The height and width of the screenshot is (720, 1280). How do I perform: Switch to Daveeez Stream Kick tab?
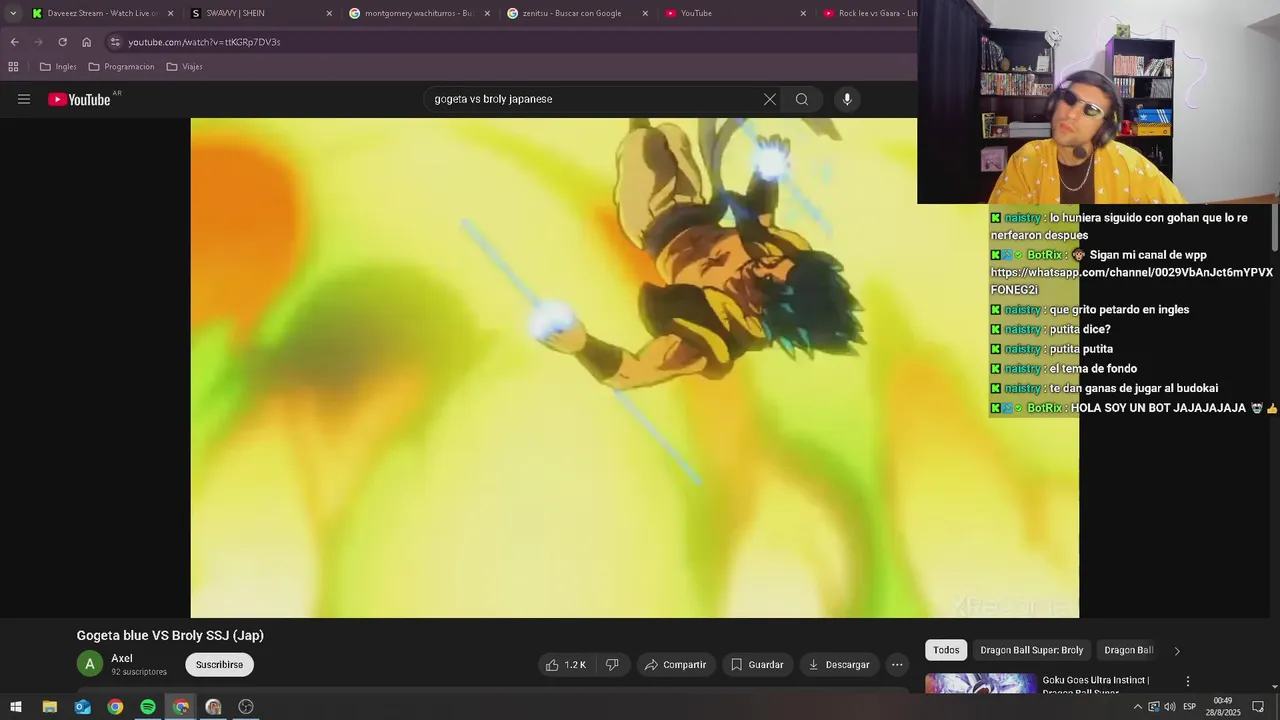(95, 13)
